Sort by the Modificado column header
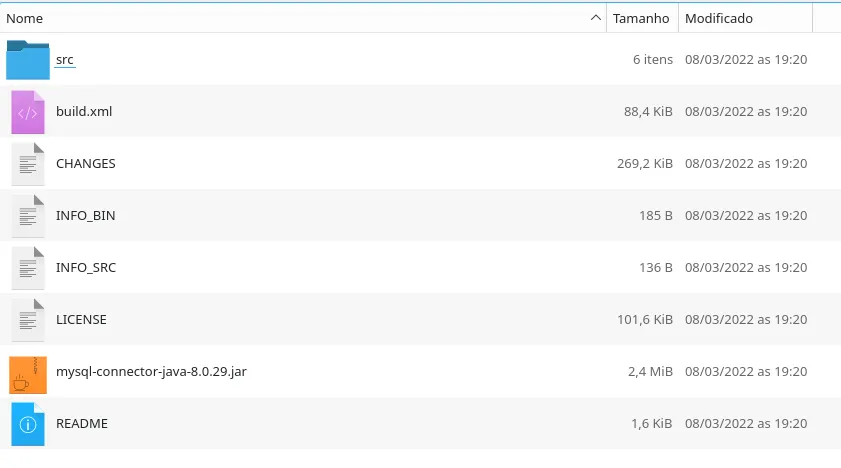This screenshot has width=841, height=468. (746, 18)
